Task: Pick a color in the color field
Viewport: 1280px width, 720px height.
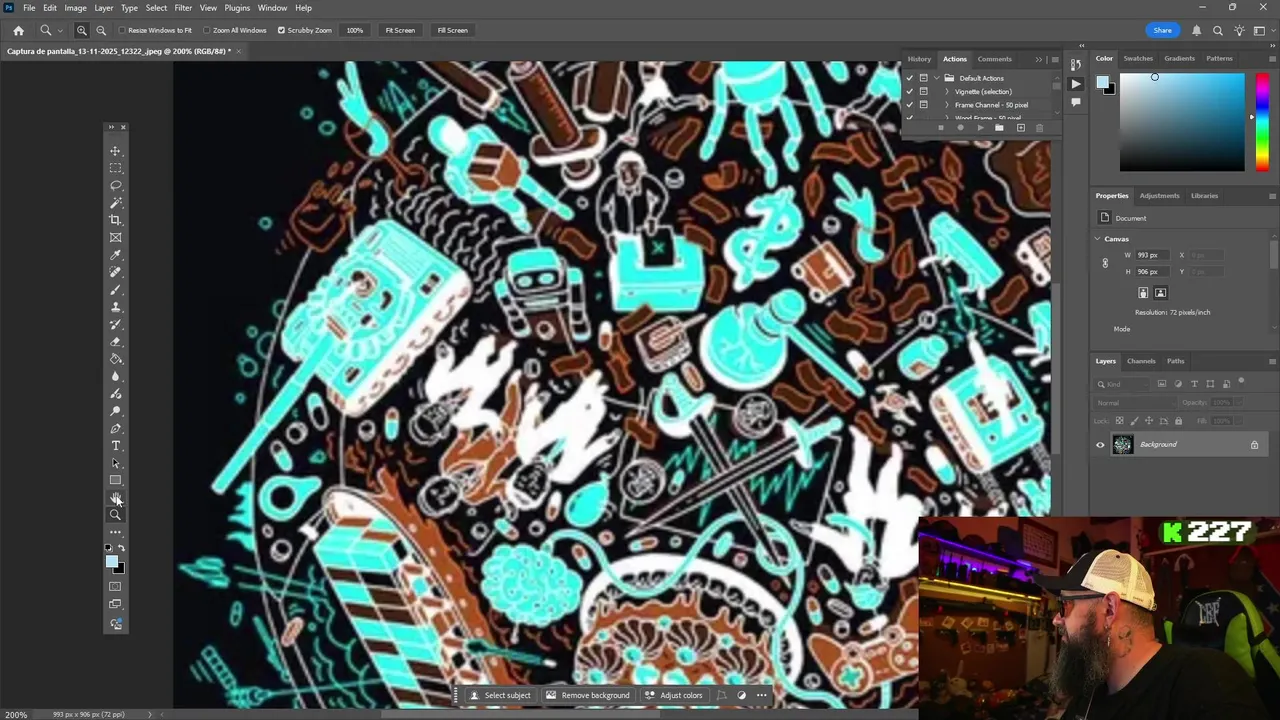Action: [1182, 122]
